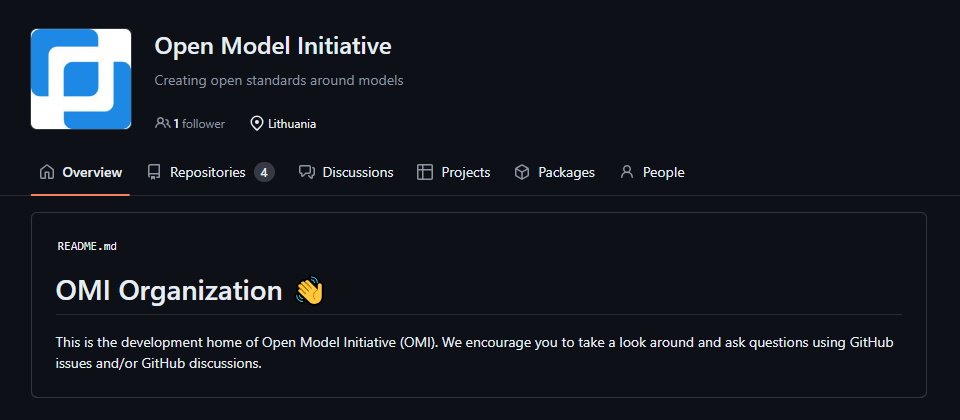Click the README.md file label
The image size is (960, 420).
point(87,246)
